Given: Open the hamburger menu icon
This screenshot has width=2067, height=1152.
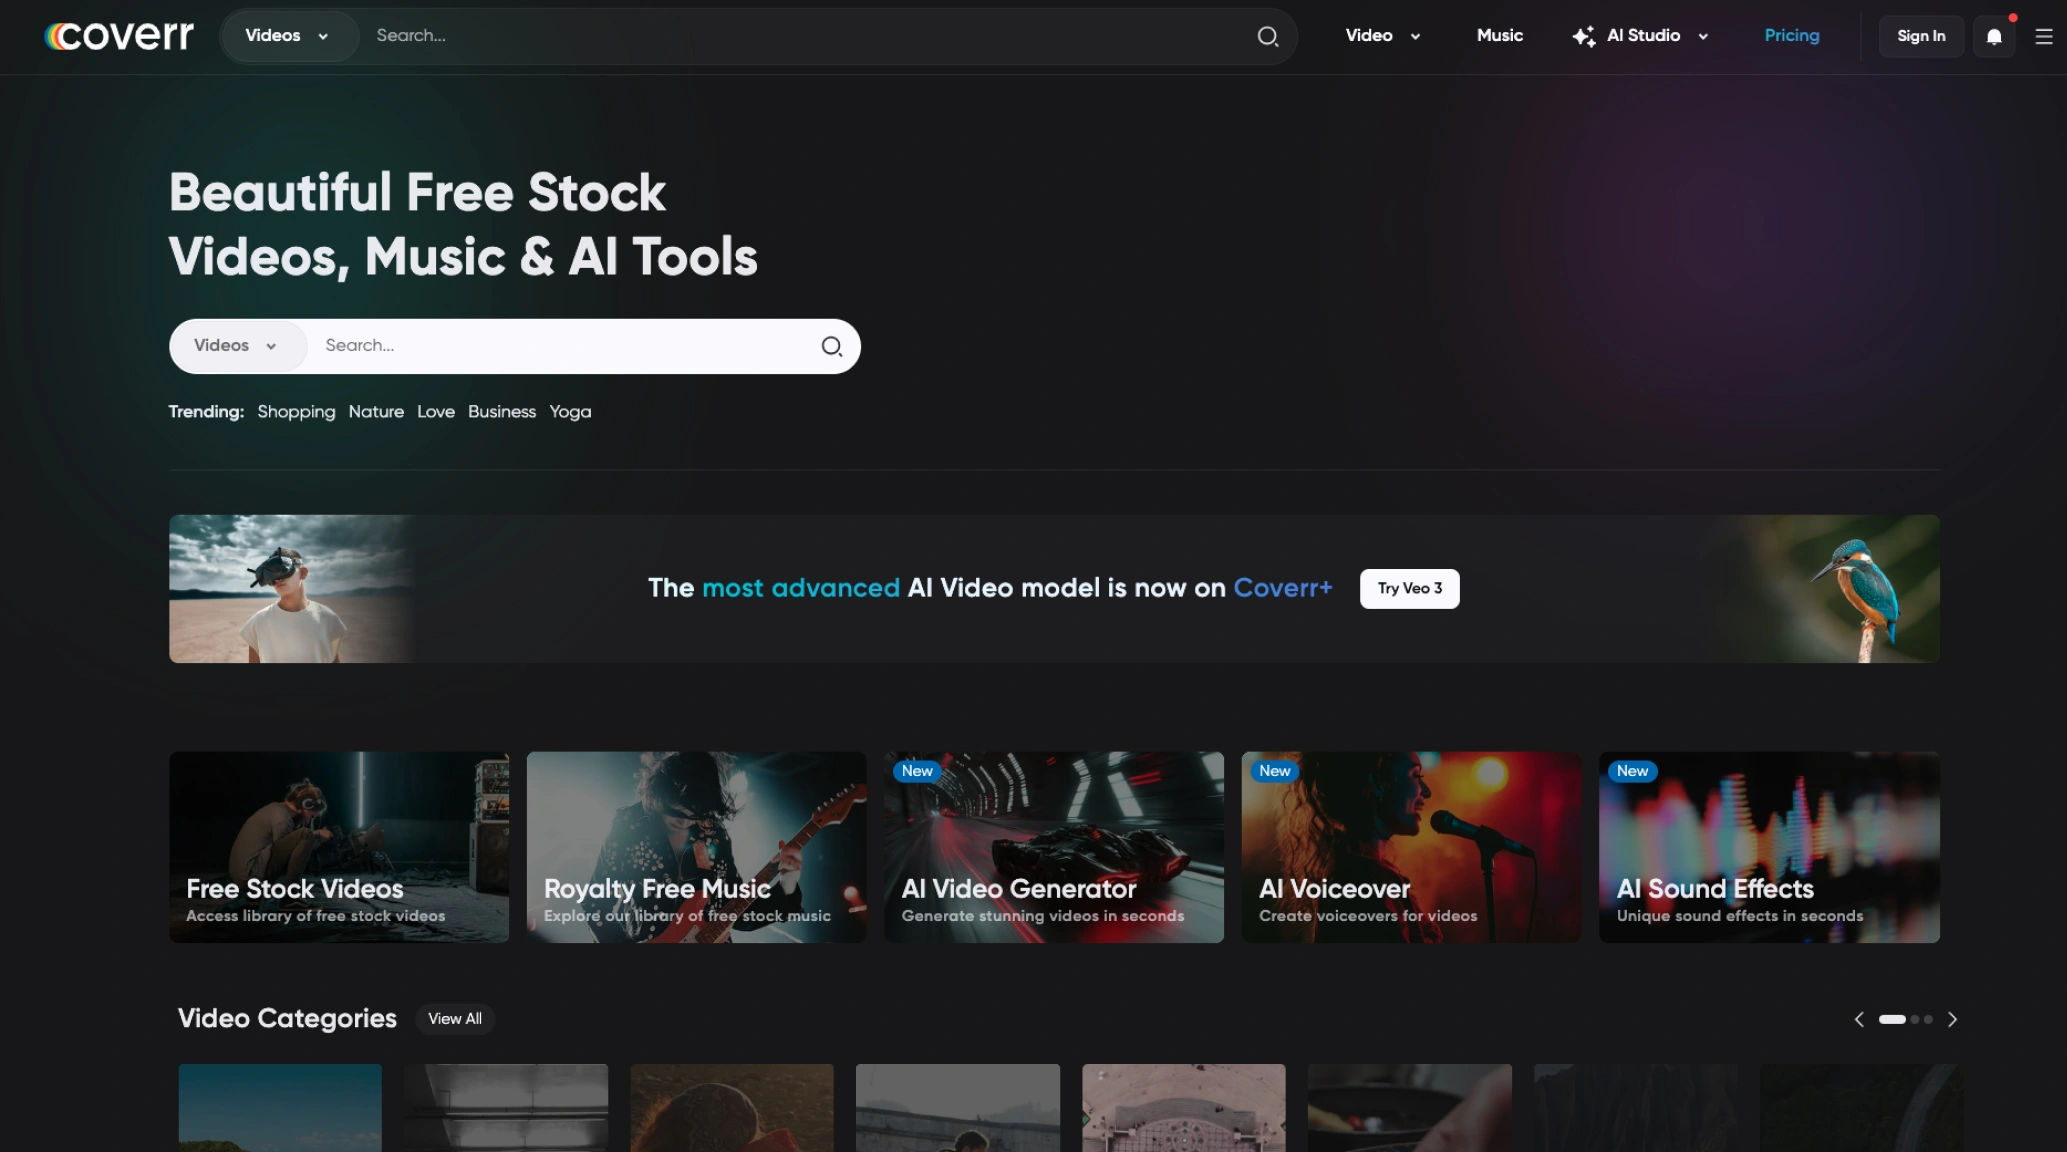Looking at the screenshot, I should pos(2044,37).
